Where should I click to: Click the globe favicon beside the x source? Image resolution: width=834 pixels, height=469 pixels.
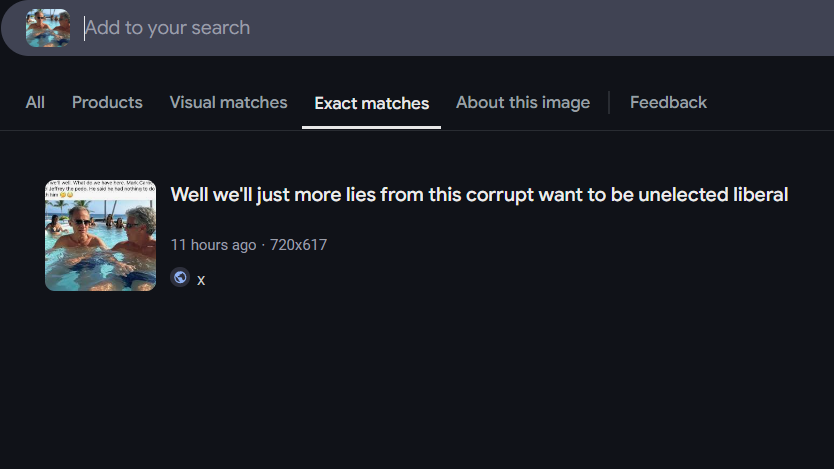click(180, 277)
